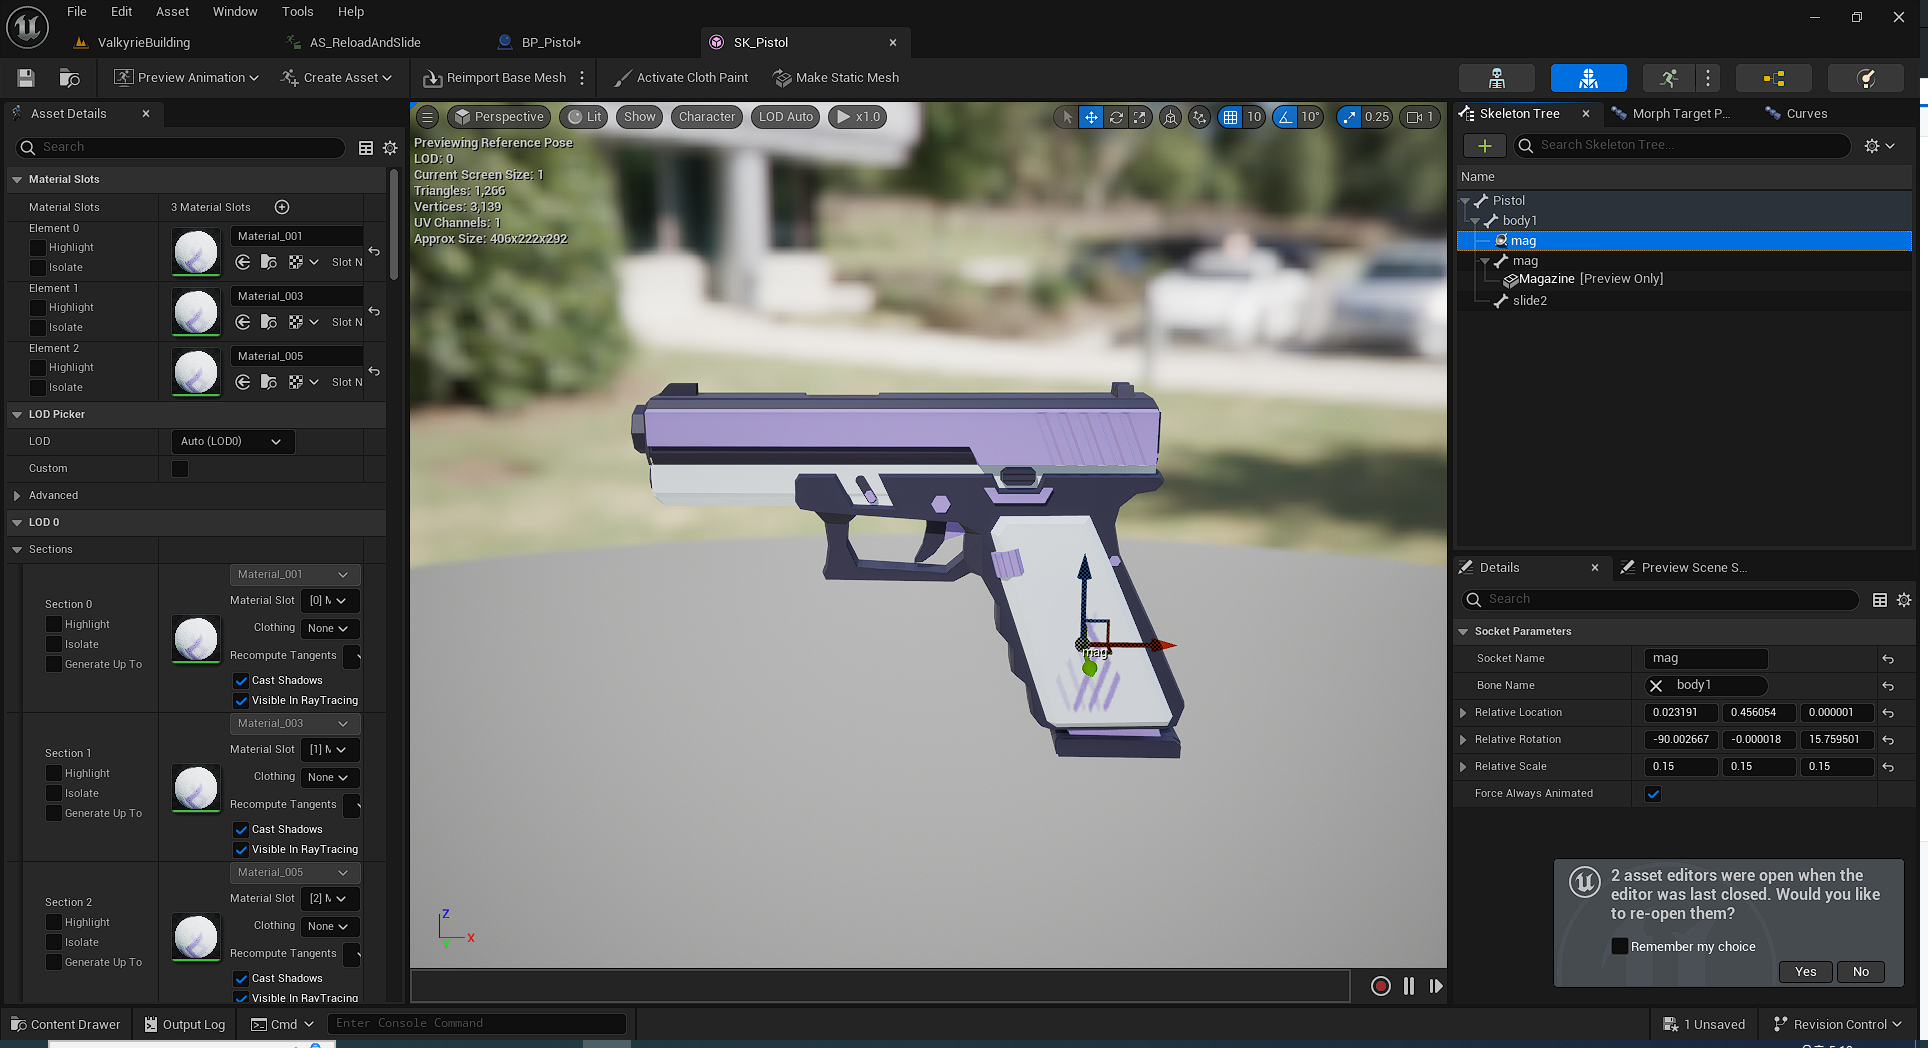Image resolution: width=1928 pixels, height=1048 pixels.
Task: Expand Relative Scale row
Action: tap(1463, 767)
